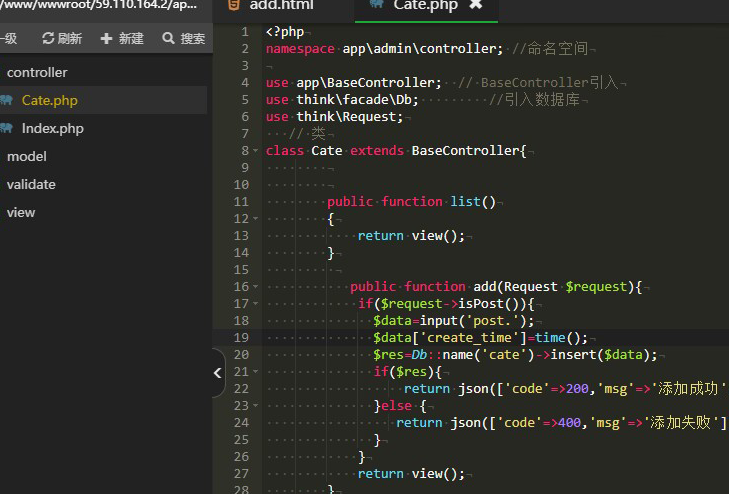Click the HTML5 icon on add.html tab
Image resolution: width=729 pixels, height=494 pixels.
click(x=234, y=5)
